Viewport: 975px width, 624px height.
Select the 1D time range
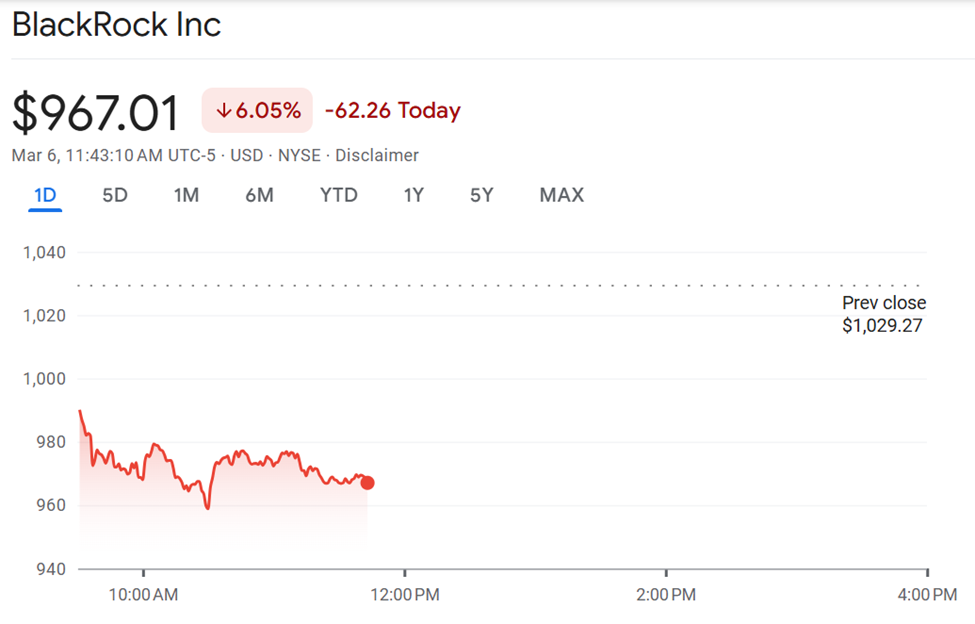point(44,195)
